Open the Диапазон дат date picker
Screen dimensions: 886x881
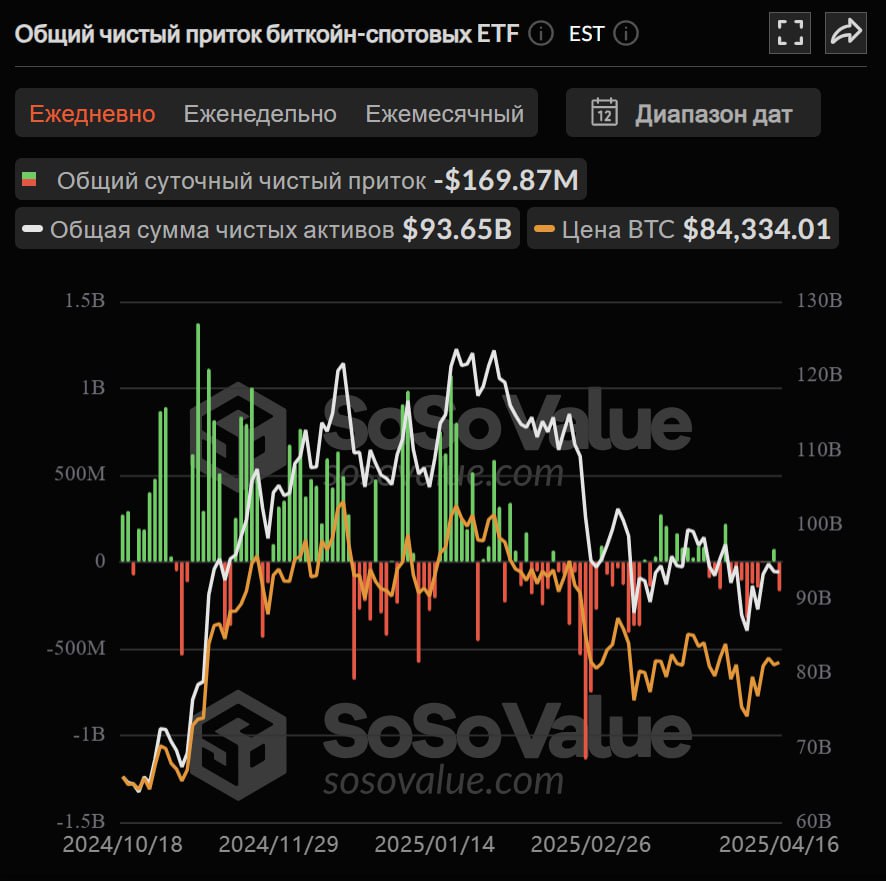tap(693, 112)
